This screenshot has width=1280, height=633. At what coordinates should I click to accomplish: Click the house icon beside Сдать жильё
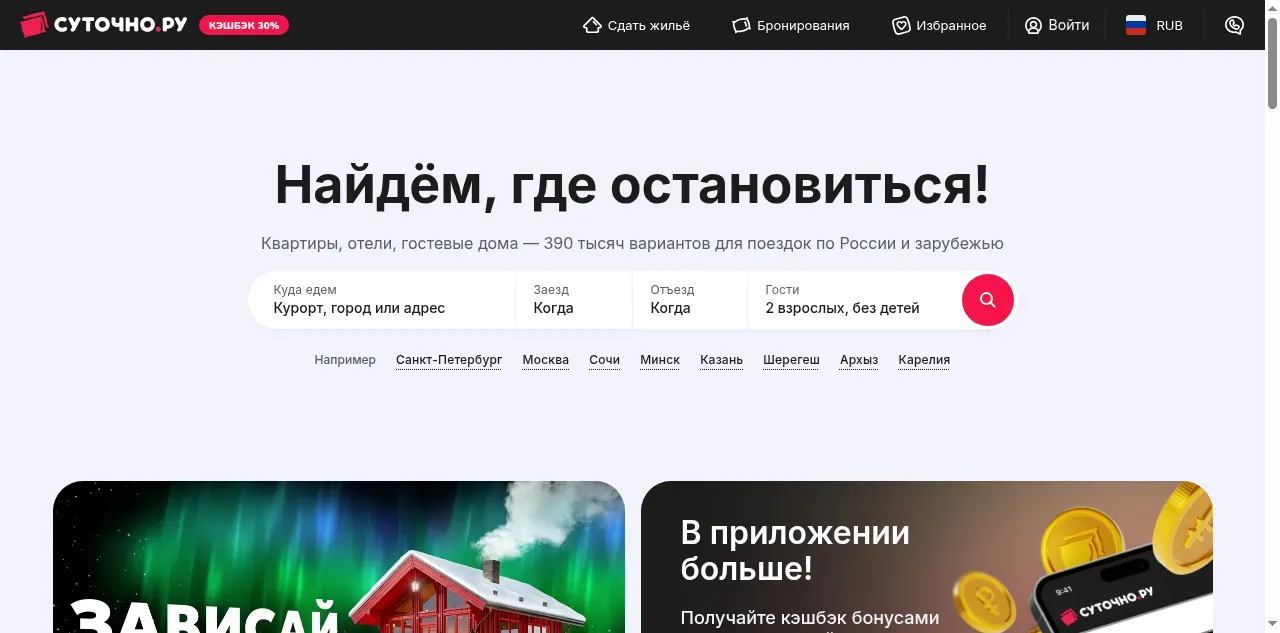pos(592,25)
